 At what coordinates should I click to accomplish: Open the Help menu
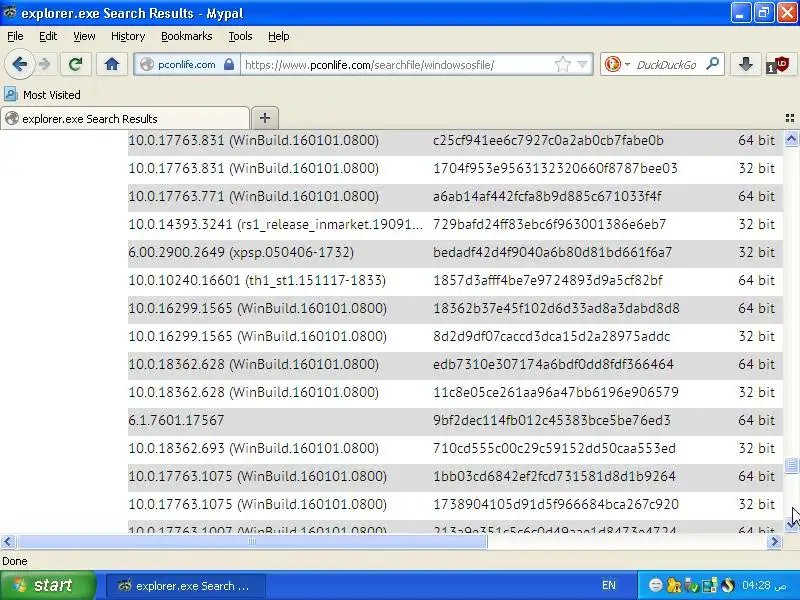279,36
